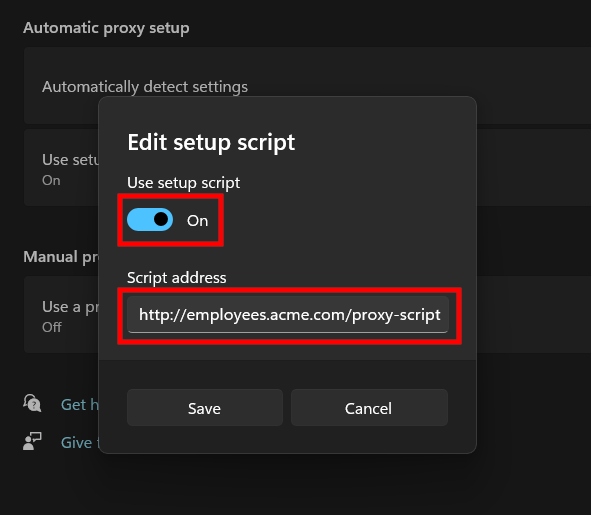
Task: Select the Automatically detect settings row
Action: 307,86
